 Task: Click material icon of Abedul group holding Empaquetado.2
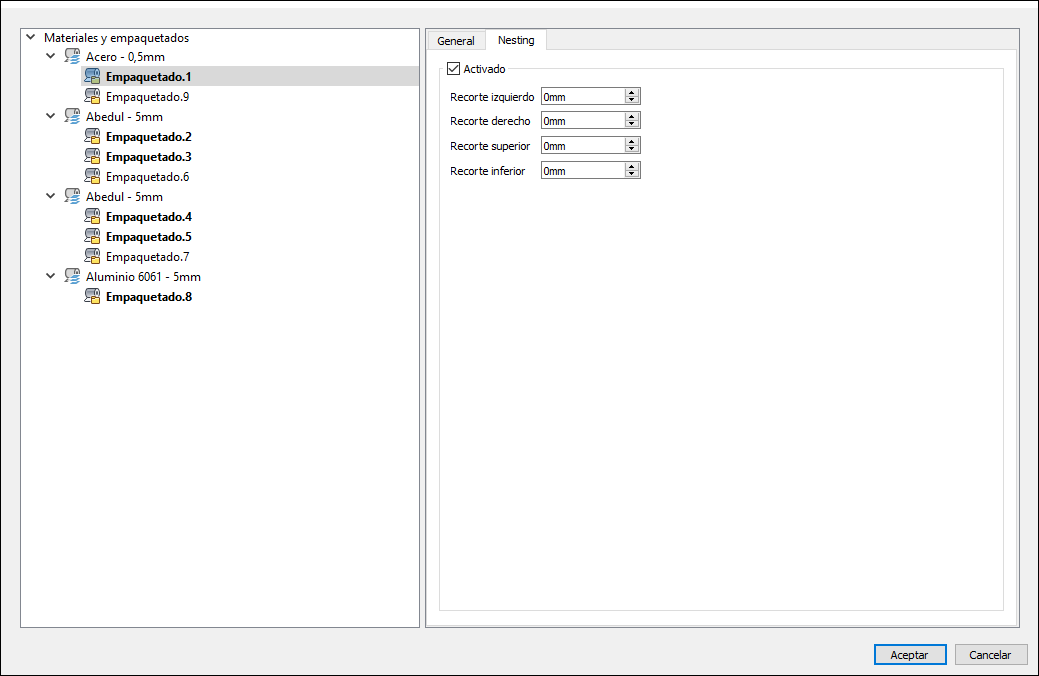[x=72, y=116]
